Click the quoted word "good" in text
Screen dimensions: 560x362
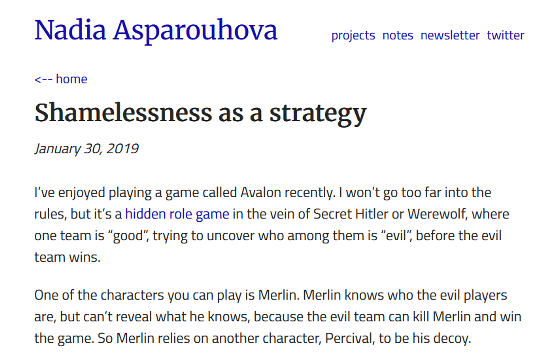128,236
